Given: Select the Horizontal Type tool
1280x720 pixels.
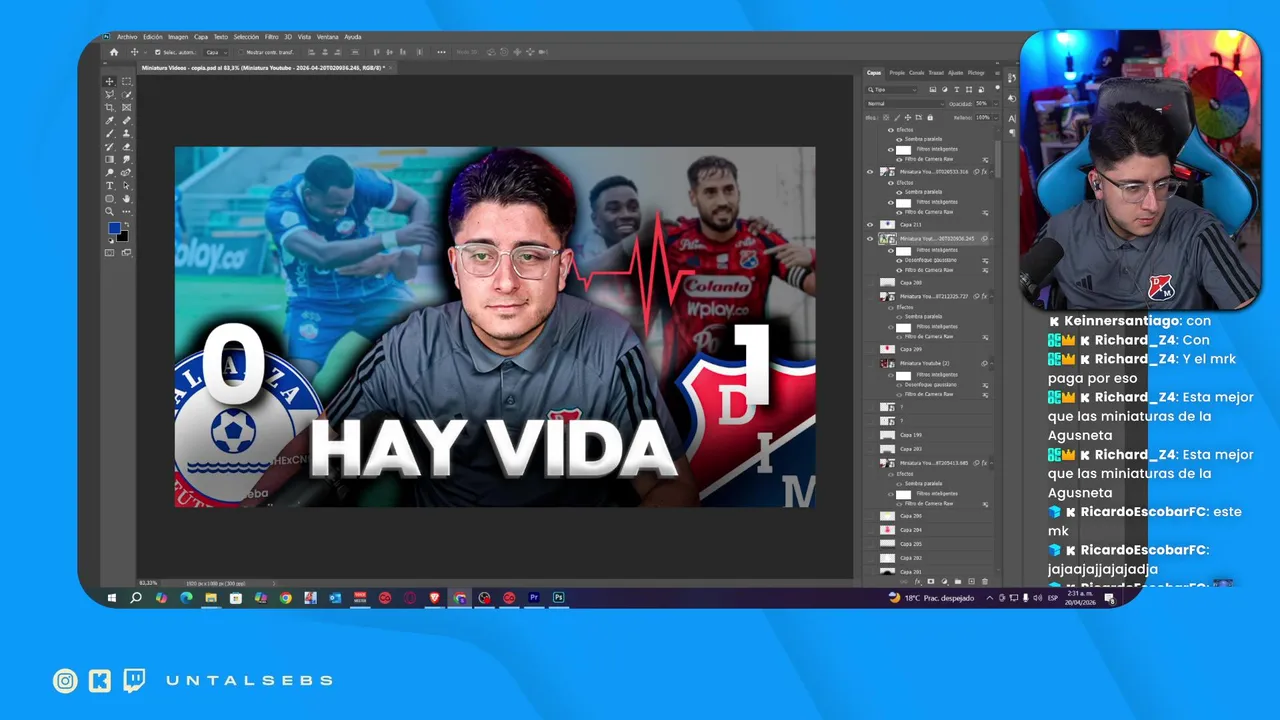Looking at the screenshot, I should point(109,185).
